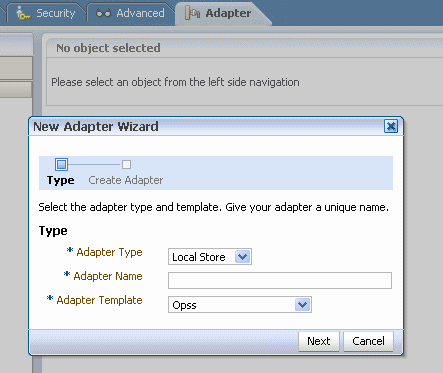
Task: Open the Security tab
Action: coord(47,13)
